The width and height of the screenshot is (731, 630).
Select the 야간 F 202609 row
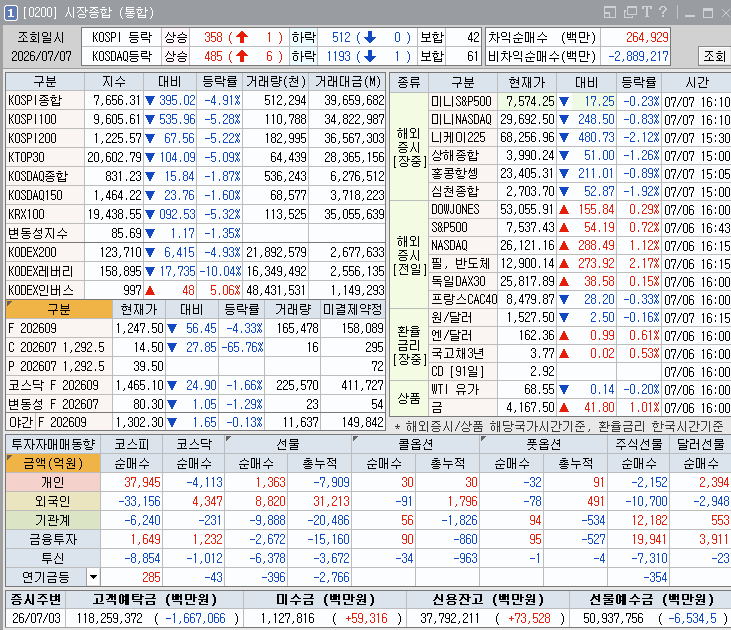[196, 422]
